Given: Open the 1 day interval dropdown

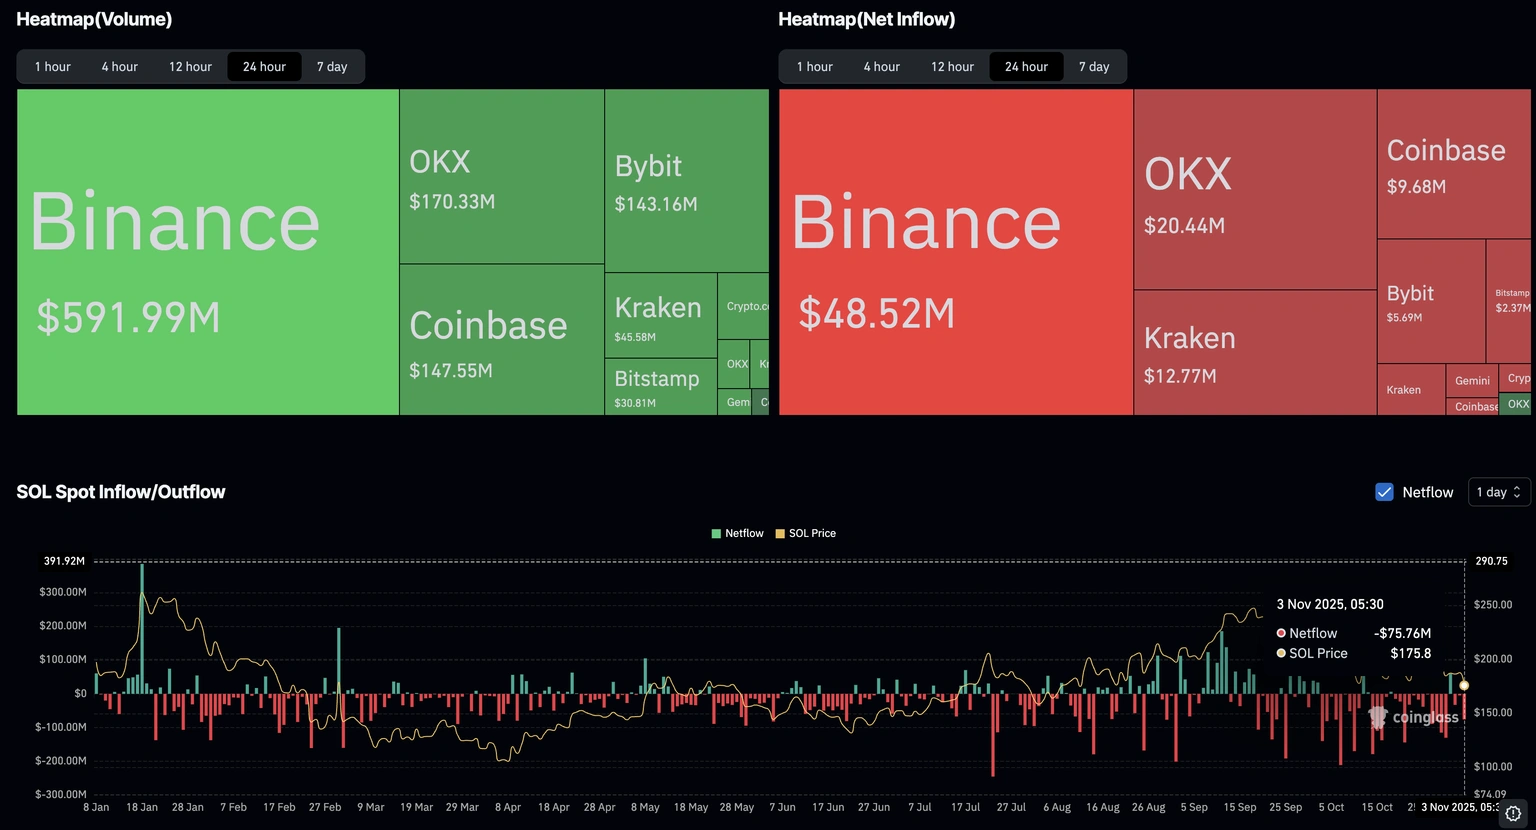Looking at the screenshot, I should pyautogui.click(x=1498, y=492).
